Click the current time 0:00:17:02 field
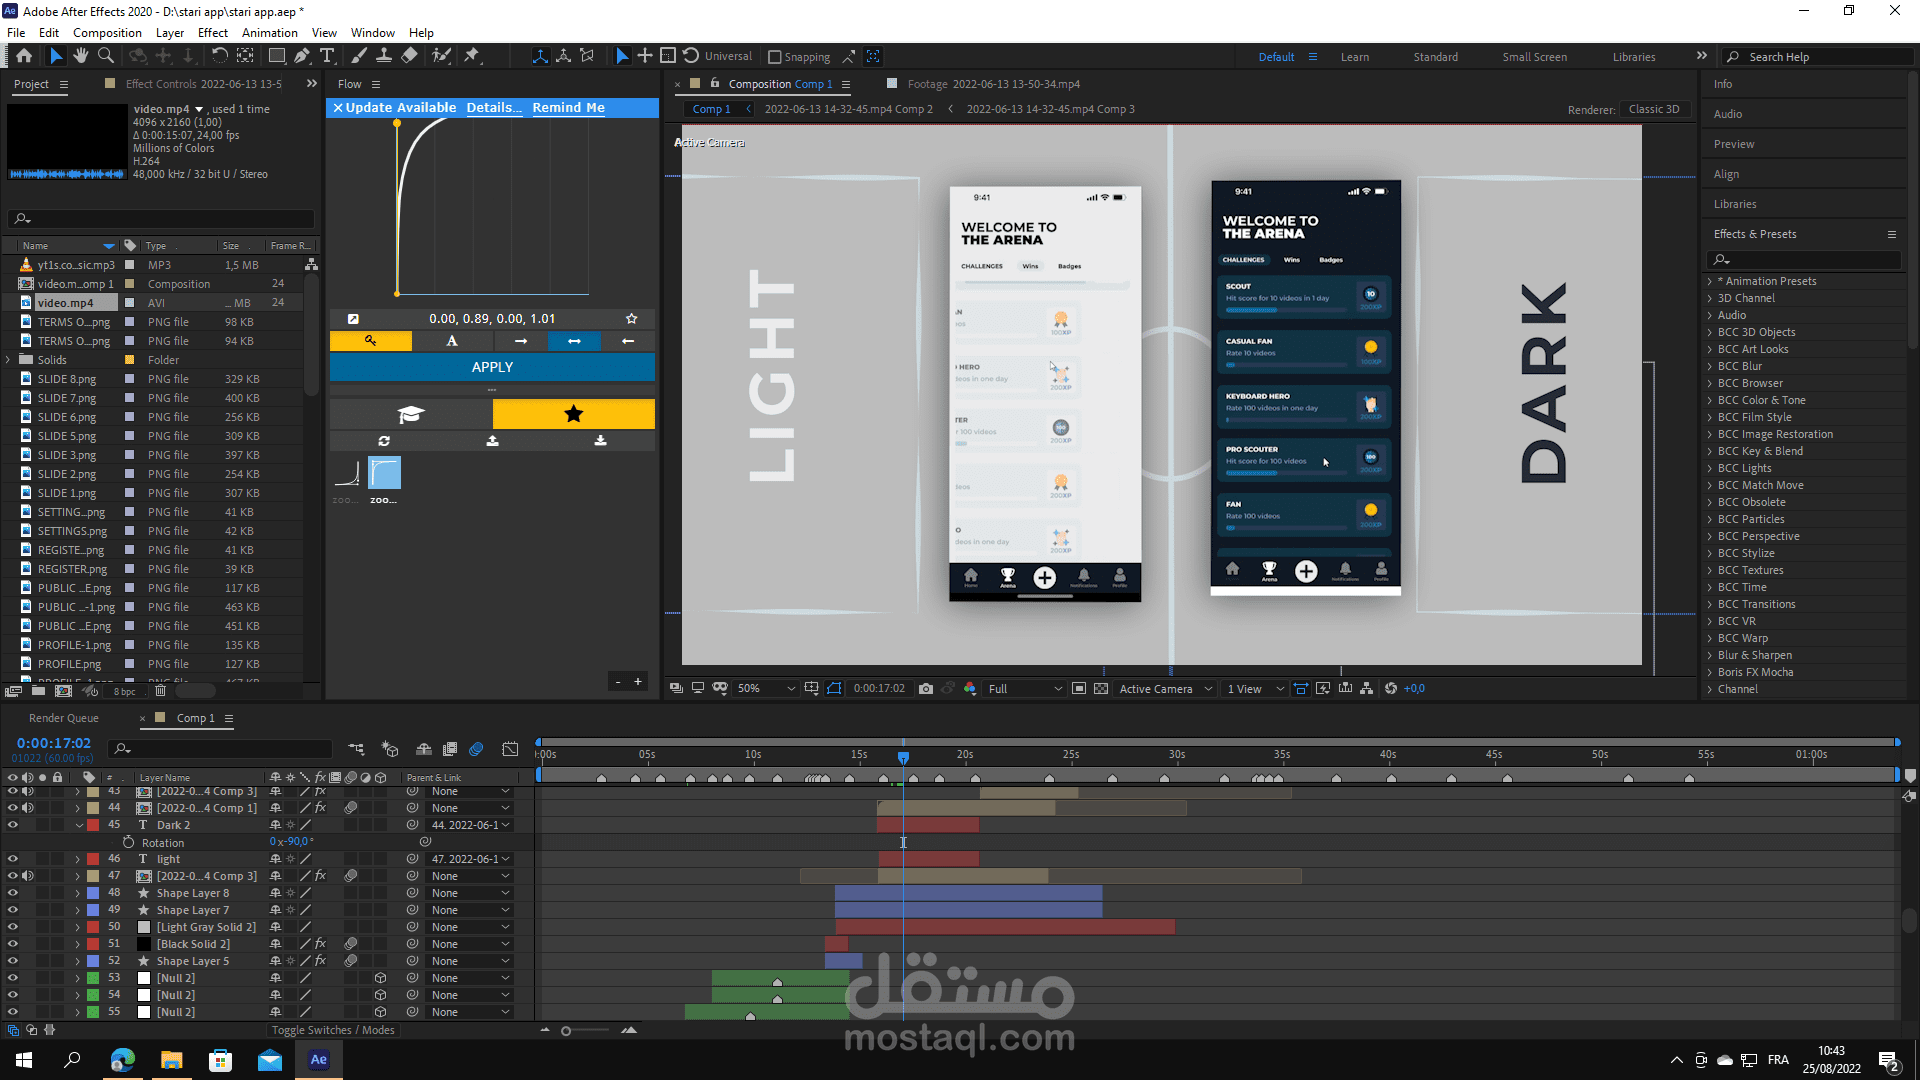The image size is (1920, 1080). click(x=54, y=743)
